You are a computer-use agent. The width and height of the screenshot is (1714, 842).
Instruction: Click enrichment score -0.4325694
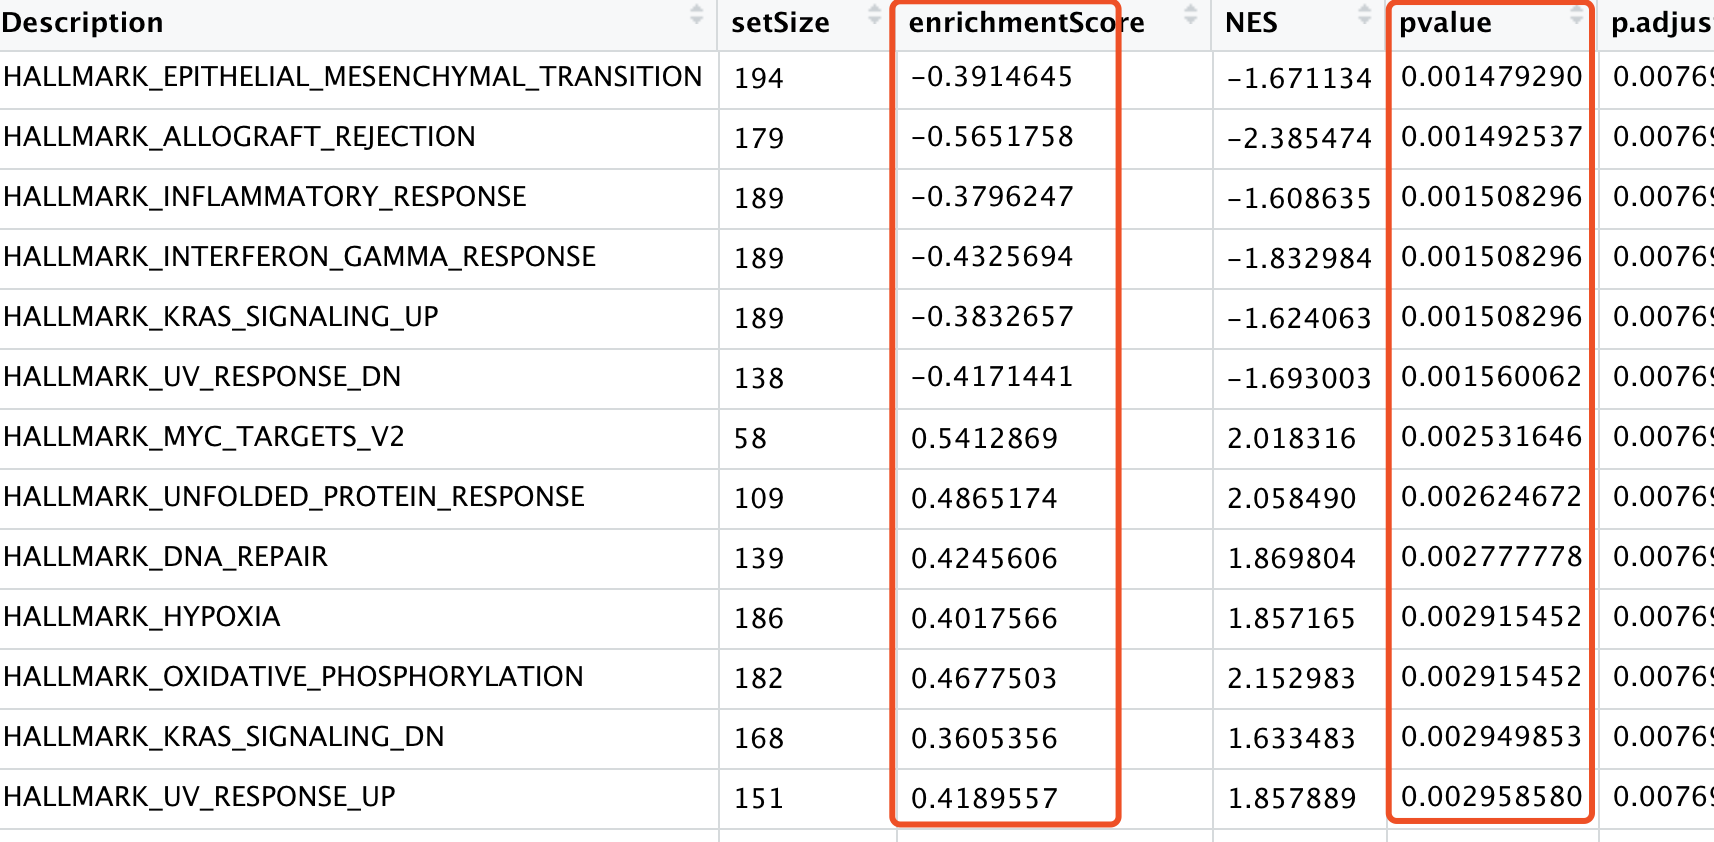tap(992, 257)
